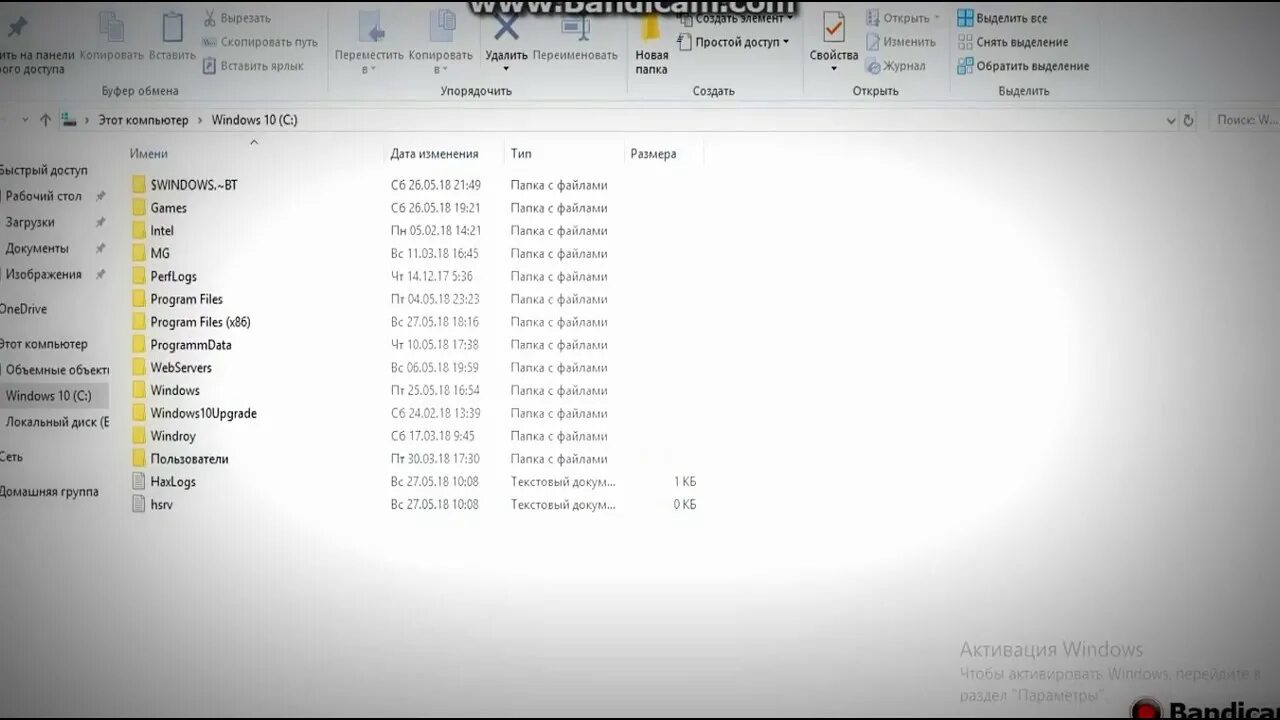Viewport: 1280px width, 720px height.
Task: Click the red Delete (Удалить) icon
Action: (507, 28)
